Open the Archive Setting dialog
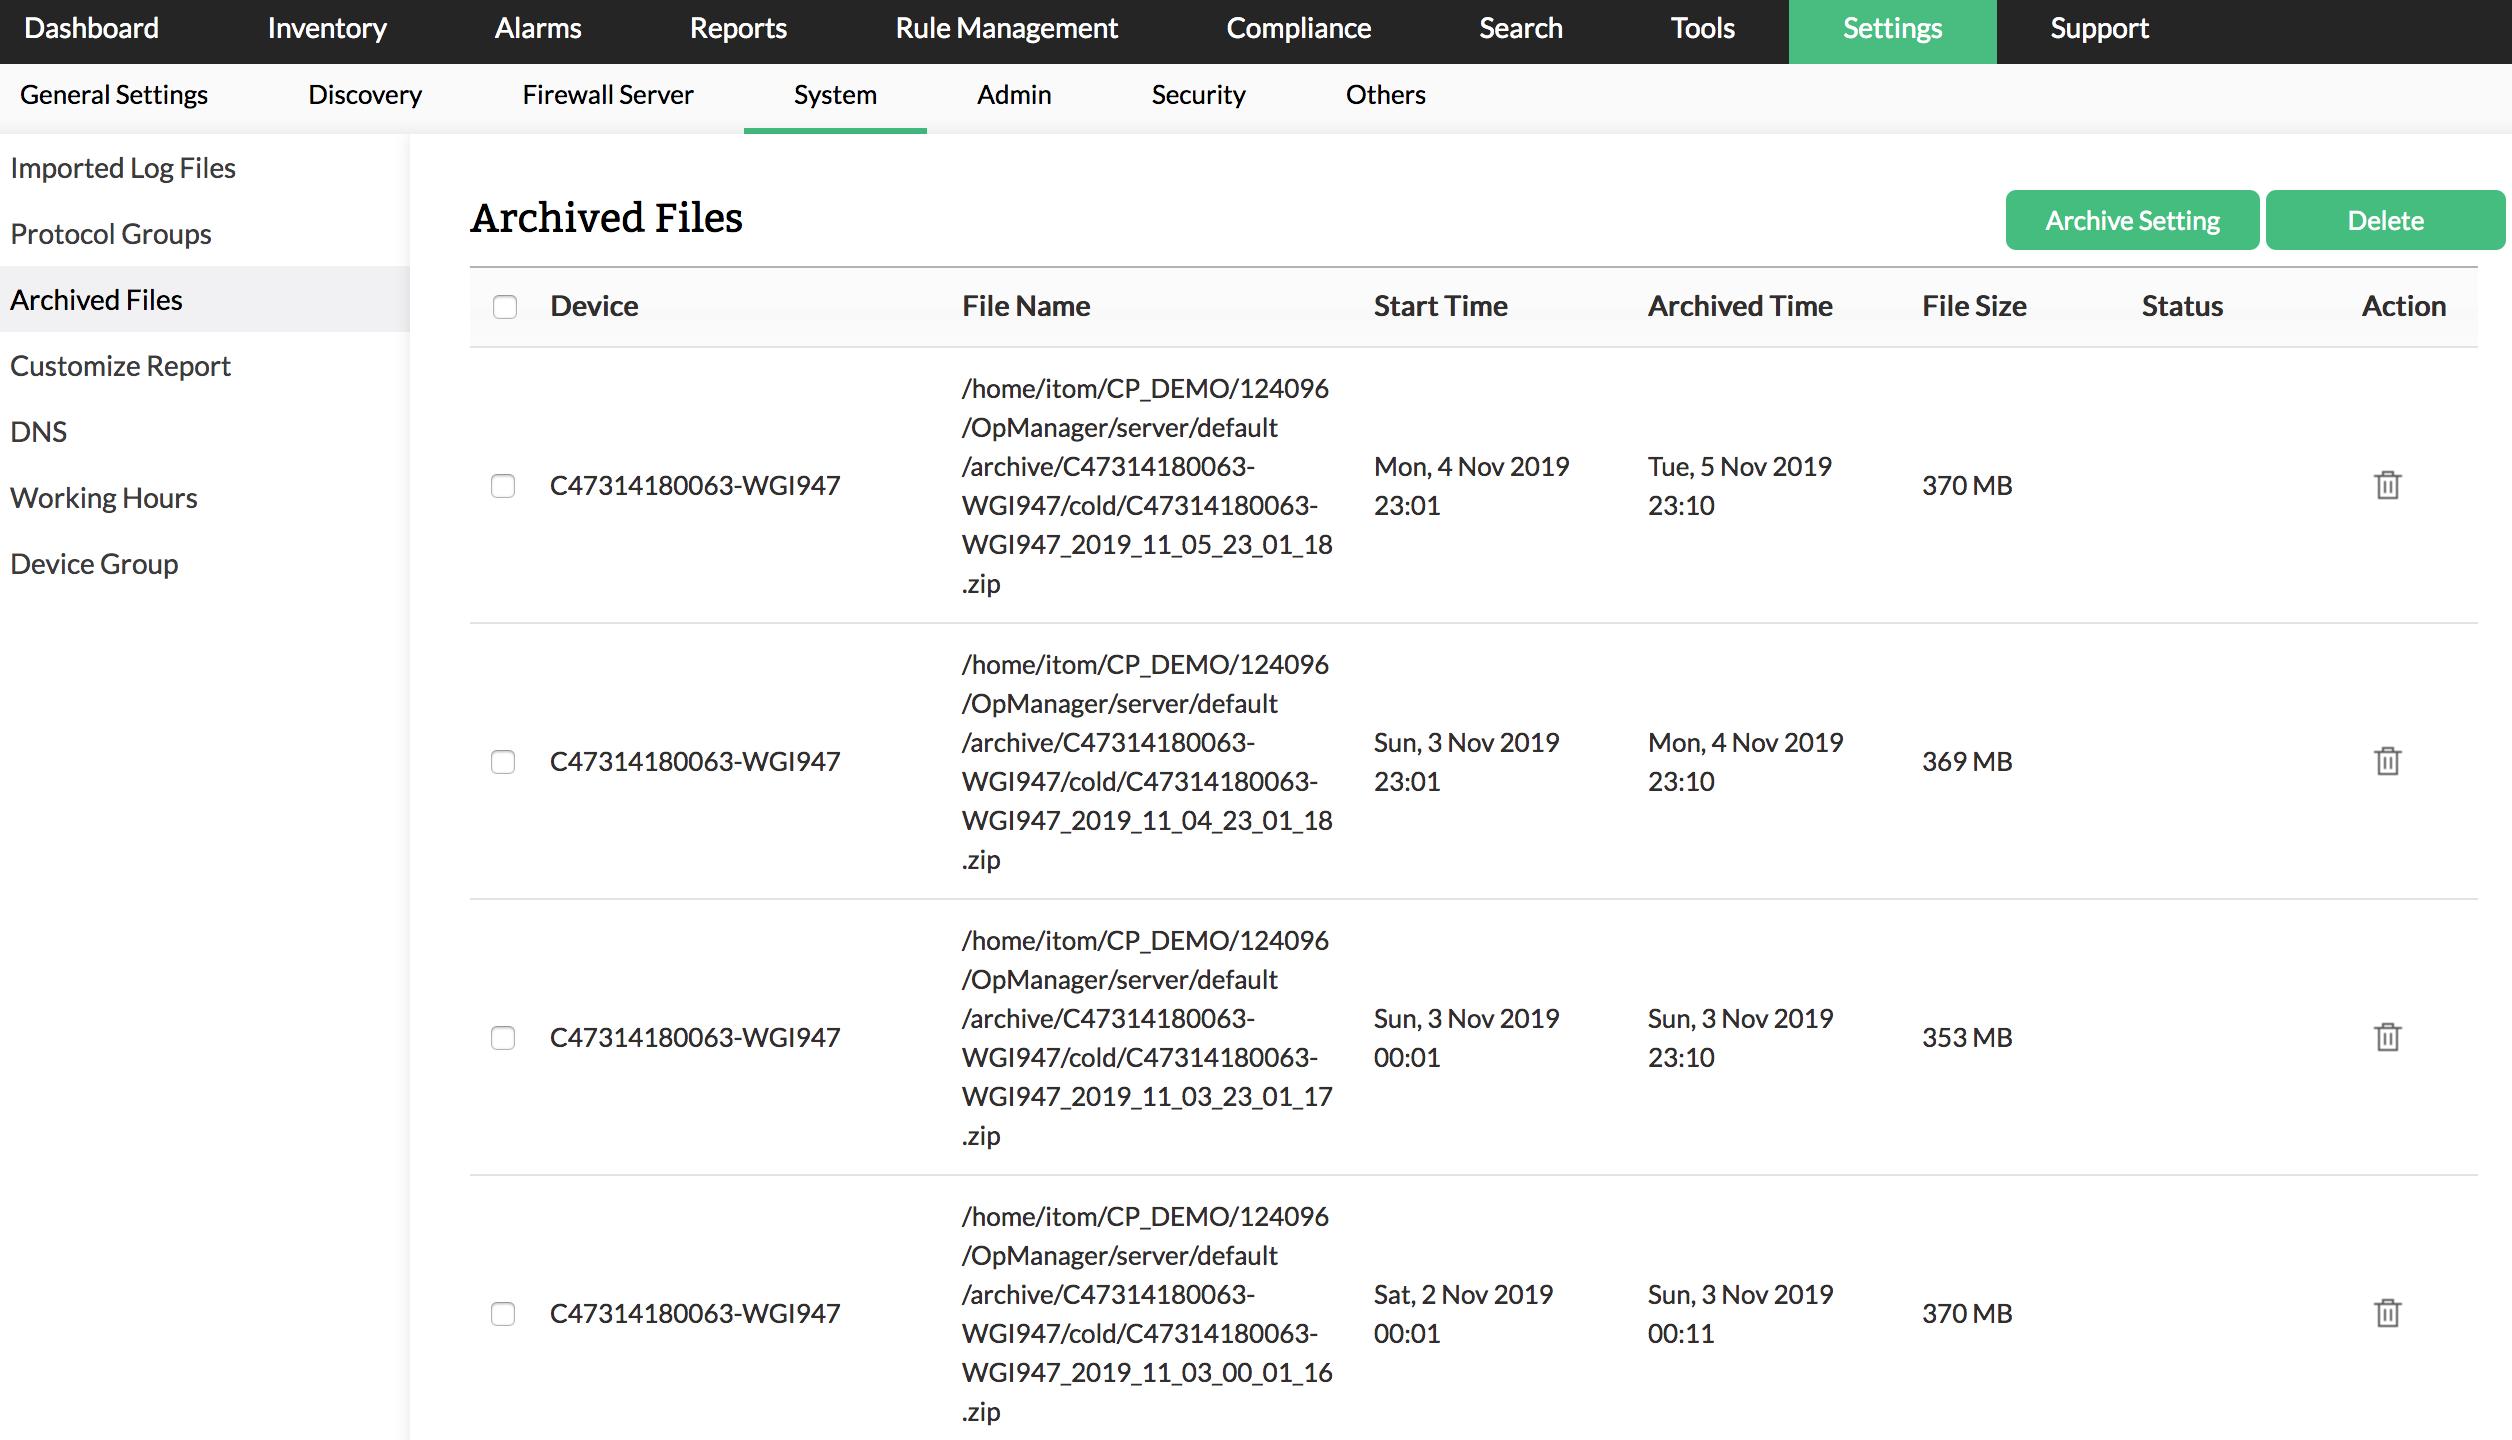 pos(2131,220)
